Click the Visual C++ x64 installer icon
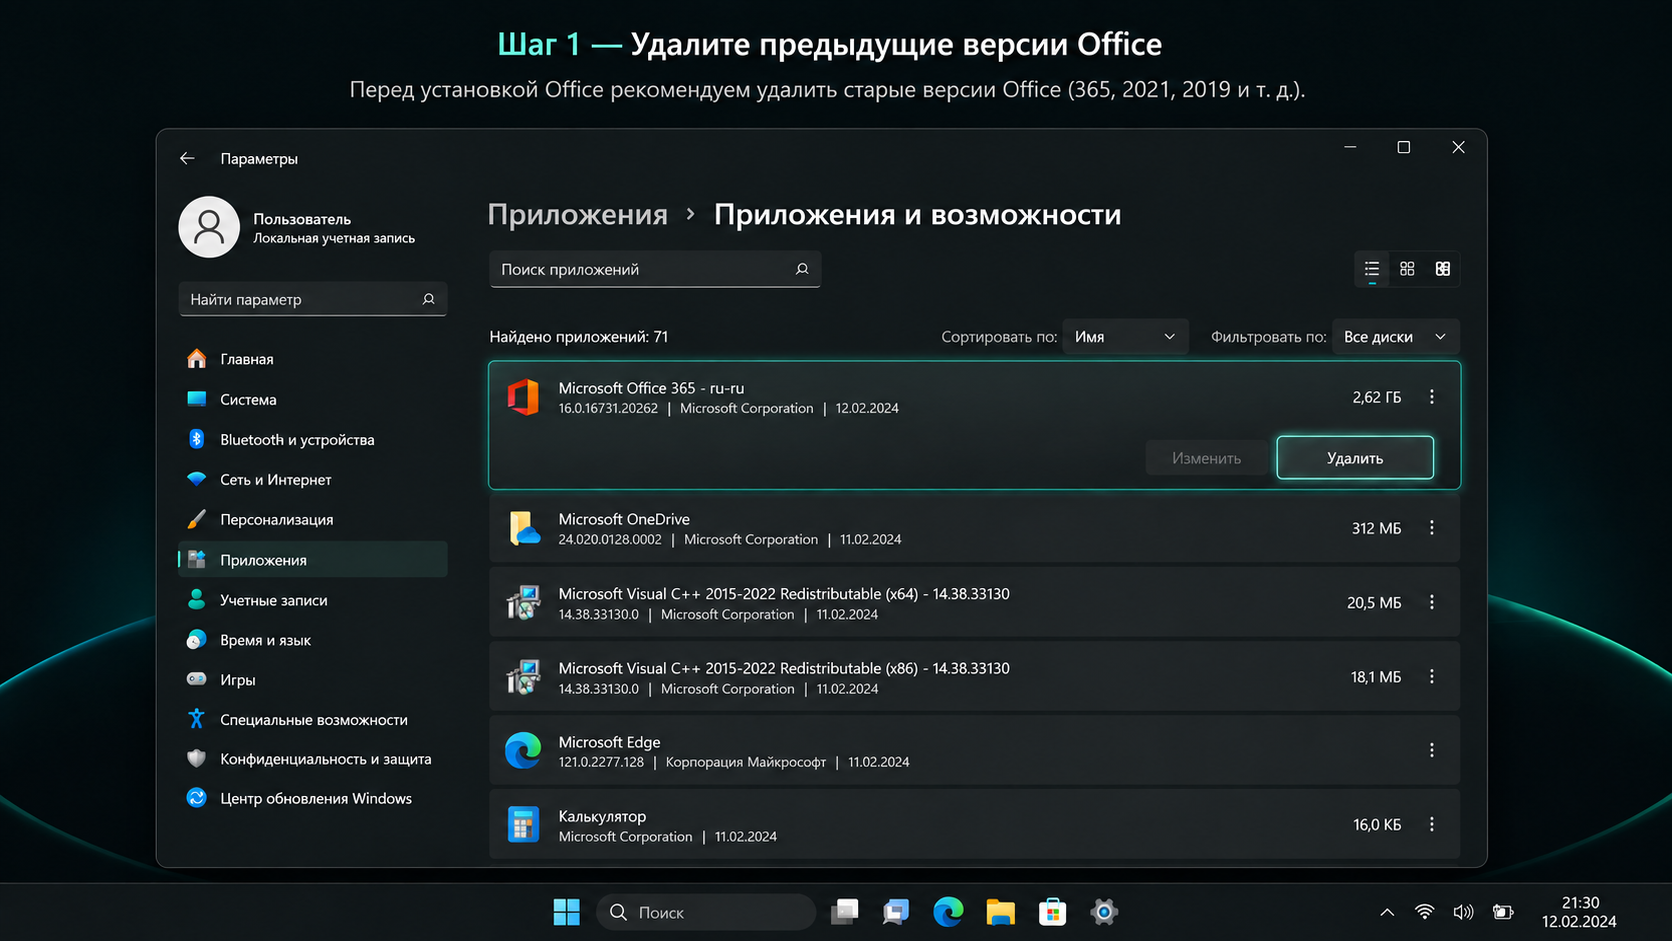1672x941 pixels. click(x=523, y=603)
